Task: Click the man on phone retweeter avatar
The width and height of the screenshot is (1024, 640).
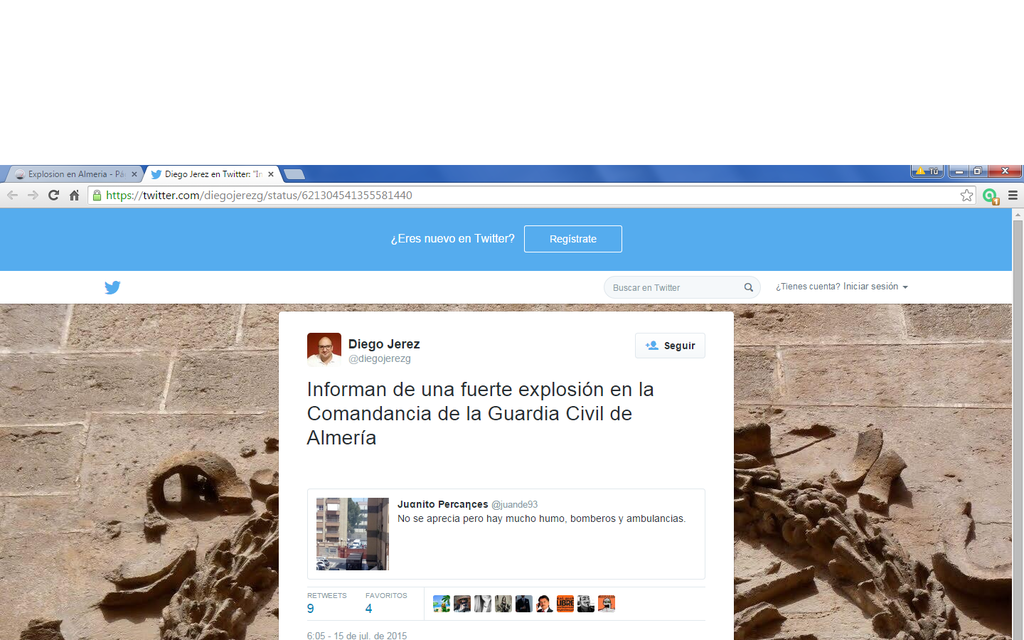Action: click(x=544, y=603)
